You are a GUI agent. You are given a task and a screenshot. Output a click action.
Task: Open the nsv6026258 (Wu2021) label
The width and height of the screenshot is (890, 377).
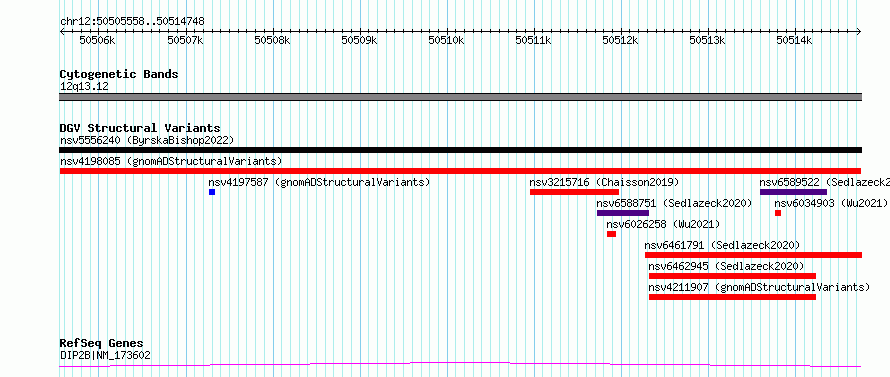coord(663,224)
